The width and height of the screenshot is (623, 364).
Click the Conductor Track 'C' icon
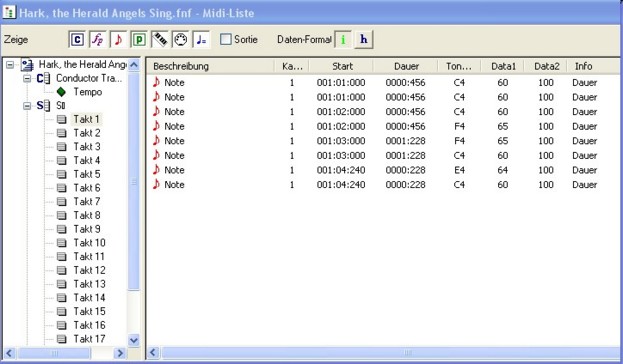pyautogui.click(x=43, y=78)
